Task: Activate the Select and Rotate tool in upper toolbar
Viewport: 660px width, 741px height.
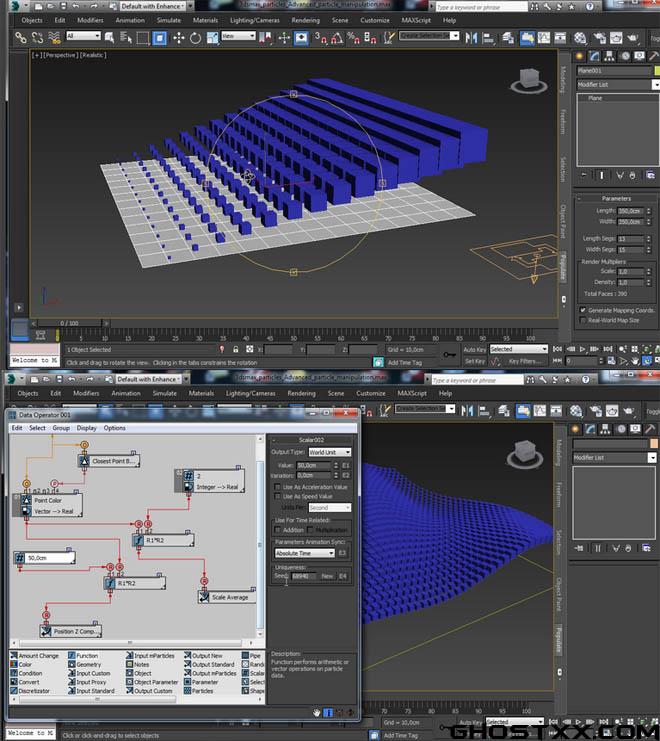Action: point(195,38)
